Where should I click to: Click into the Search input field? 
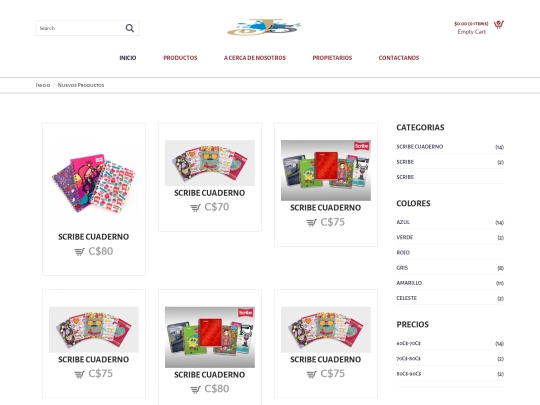[x=80, y=28]
